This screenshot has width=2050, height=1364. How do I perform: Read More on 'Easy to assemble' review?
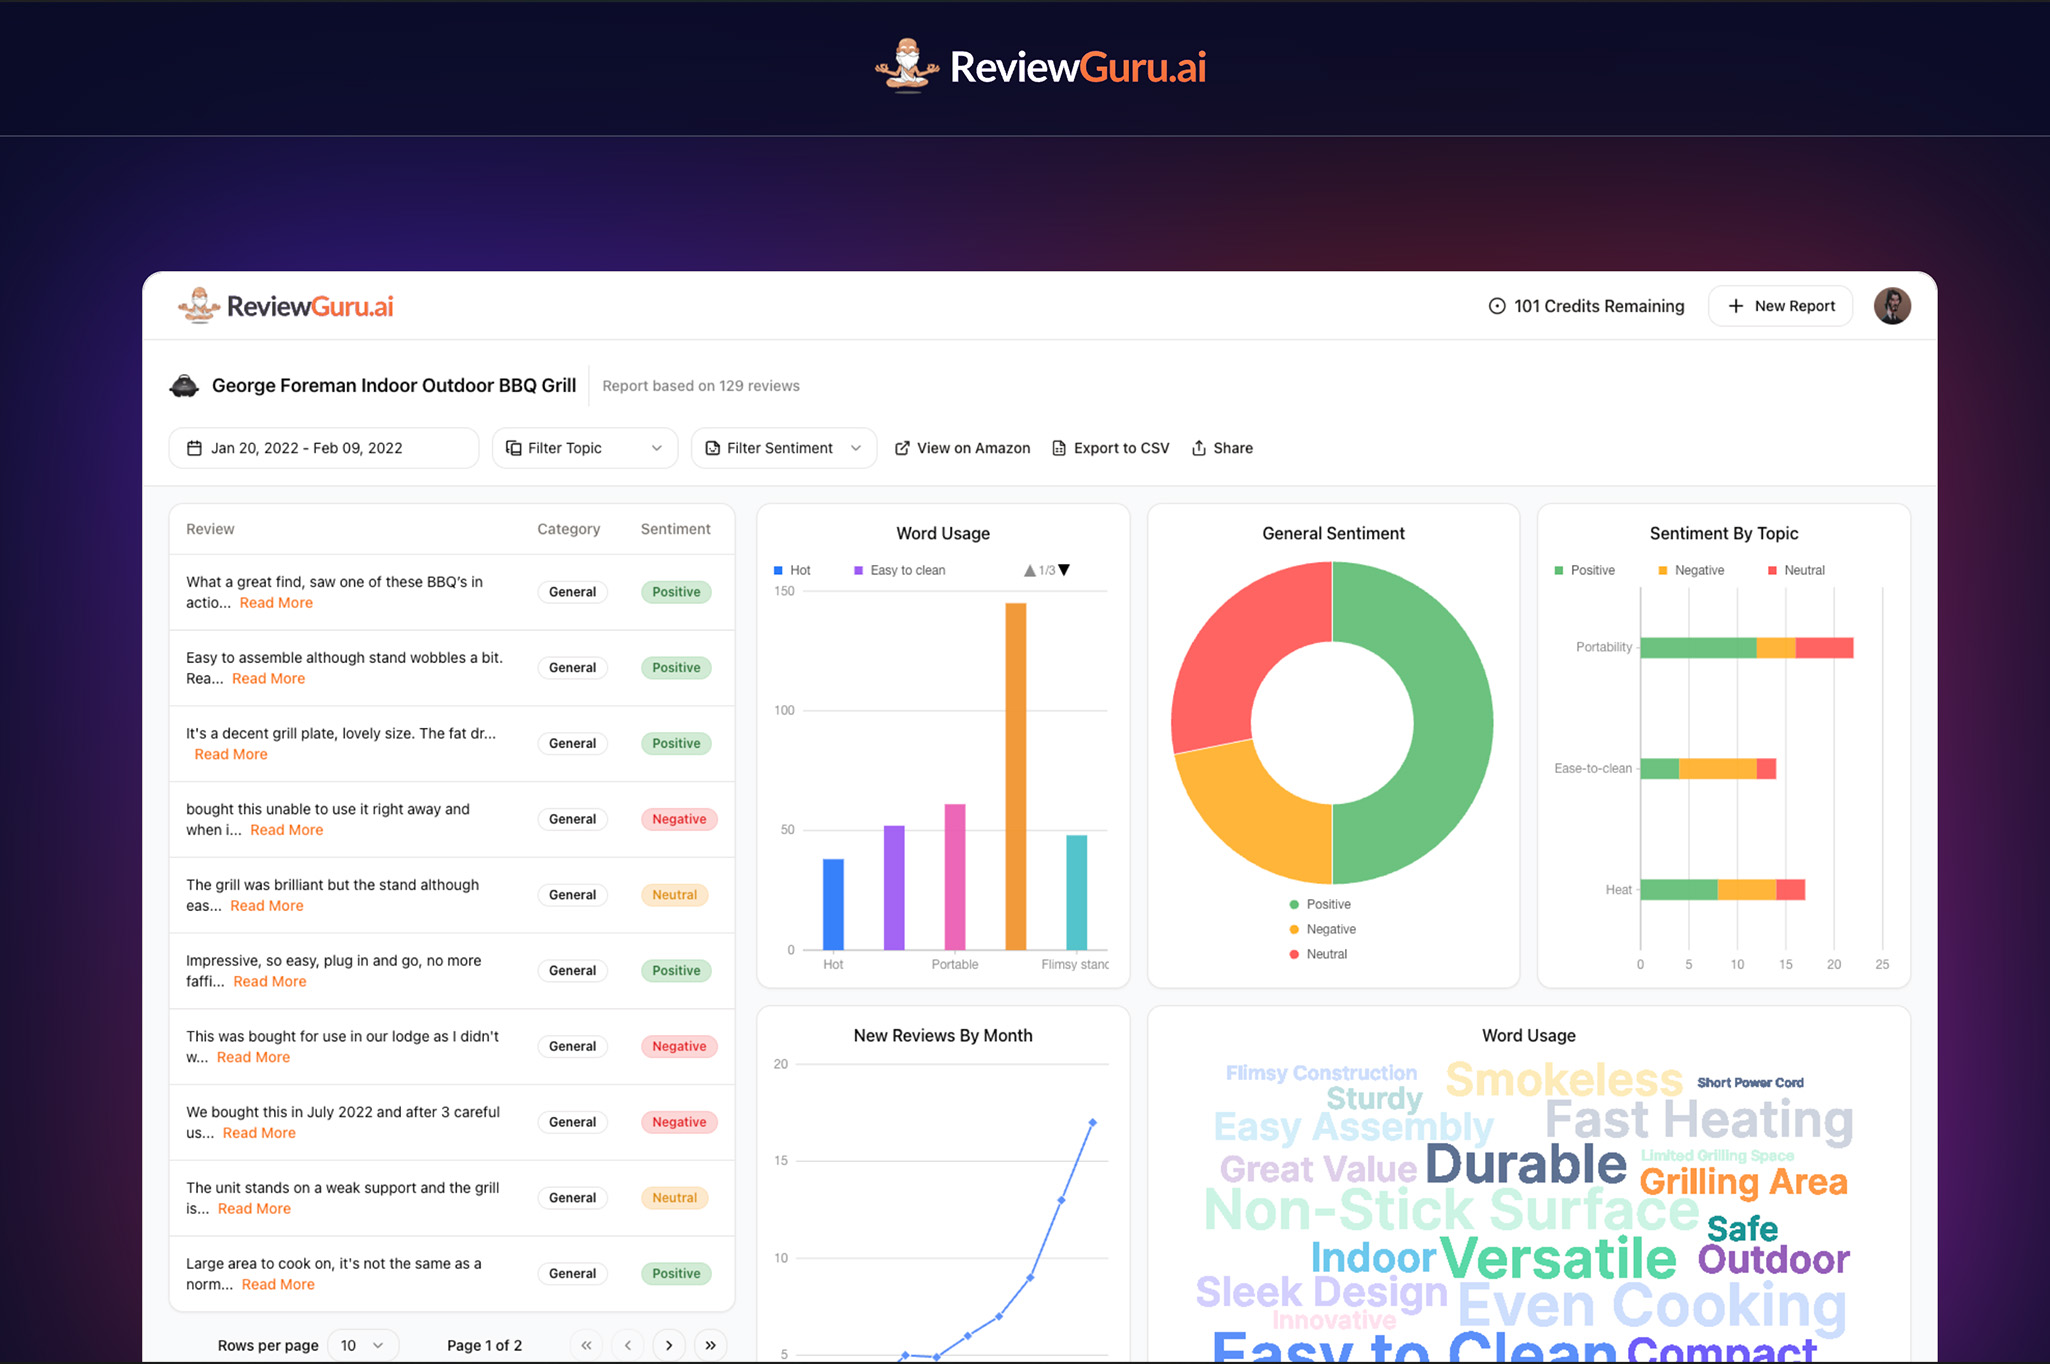click(x=269, y=679)
